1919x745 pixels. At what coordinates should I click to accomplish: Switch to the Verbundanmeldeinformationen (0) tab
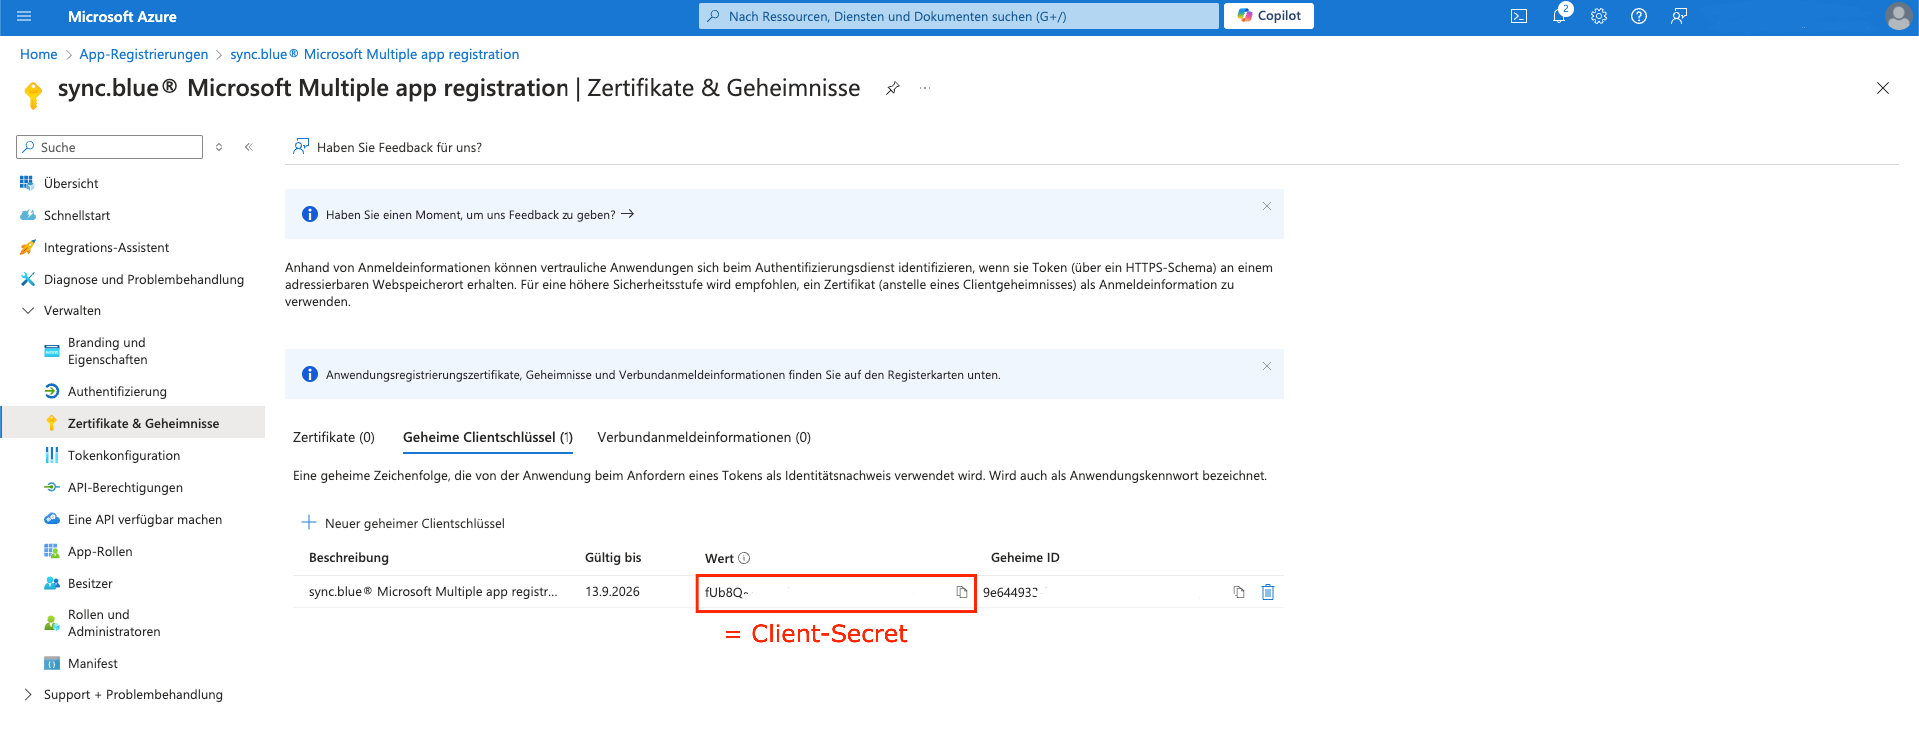click(x=704, y=437)
